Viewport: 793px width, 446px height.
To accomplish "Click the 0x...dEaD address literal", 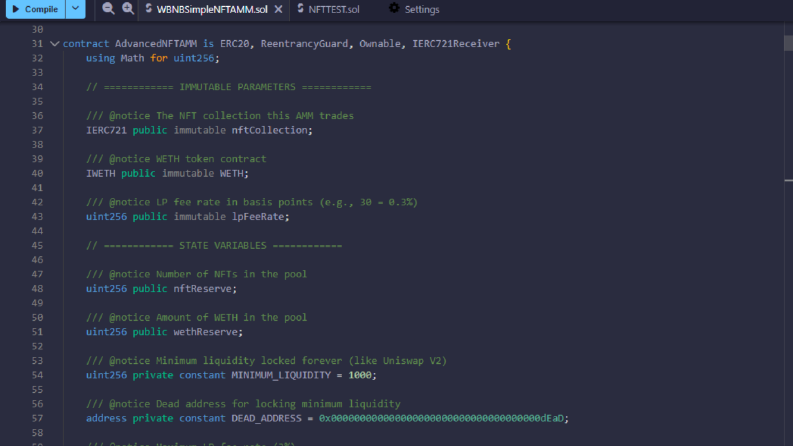I will (441, 419).
